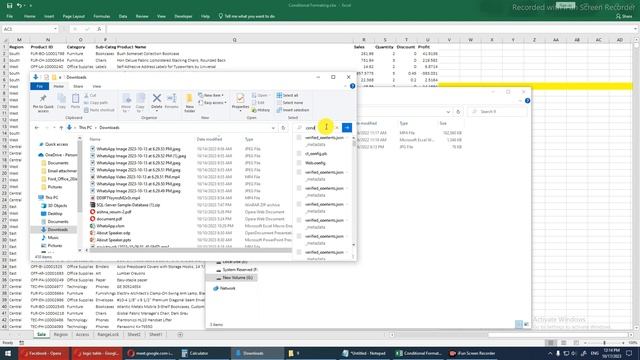640x360 pixels.
Task: Adjust the Excel zoom slider
Action: pyautogui.click(x=605, y=343)
